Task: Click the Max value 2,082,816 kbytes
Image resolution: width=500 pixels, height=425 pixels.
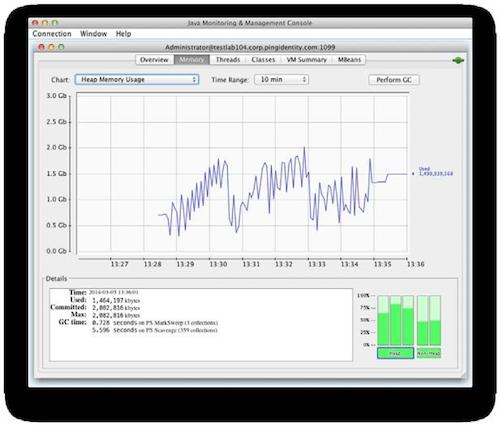Action: (x=116, y=315)
